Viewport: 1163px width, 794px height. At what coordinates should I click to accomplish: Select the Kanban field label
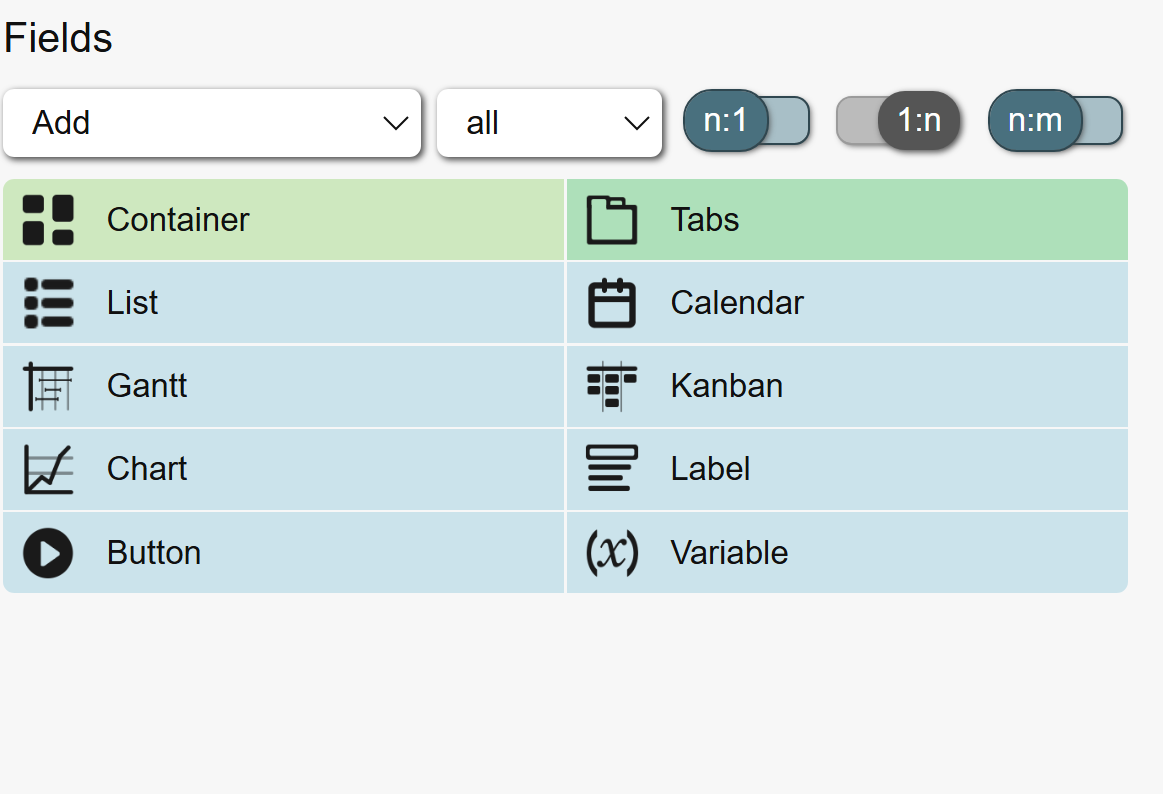coord(726,386)
